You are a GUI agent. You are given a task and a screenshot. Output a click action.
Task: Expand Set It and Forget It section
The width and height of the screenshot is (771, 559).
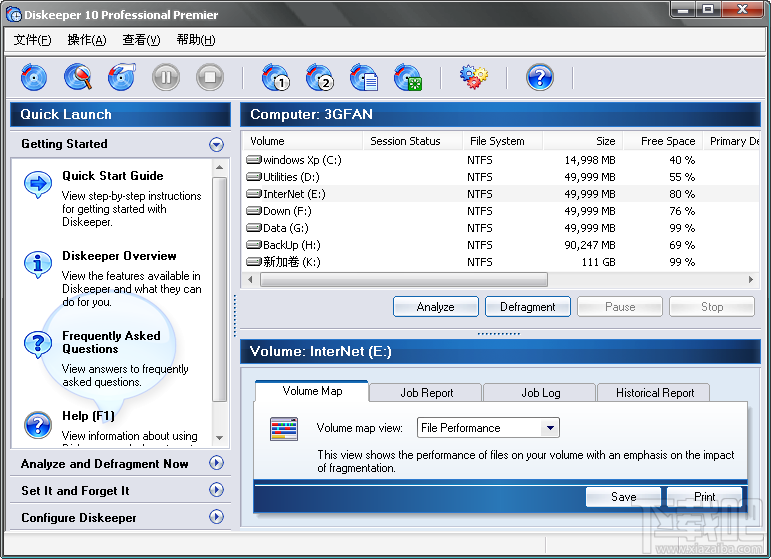216,490
